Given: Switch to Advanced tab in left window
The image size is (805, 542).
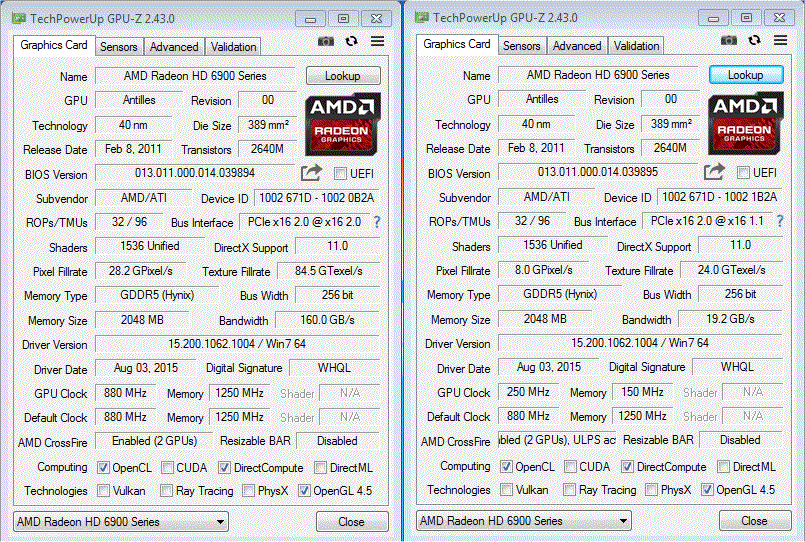Looking at the screenshot, I should click(x=174, y=47).
